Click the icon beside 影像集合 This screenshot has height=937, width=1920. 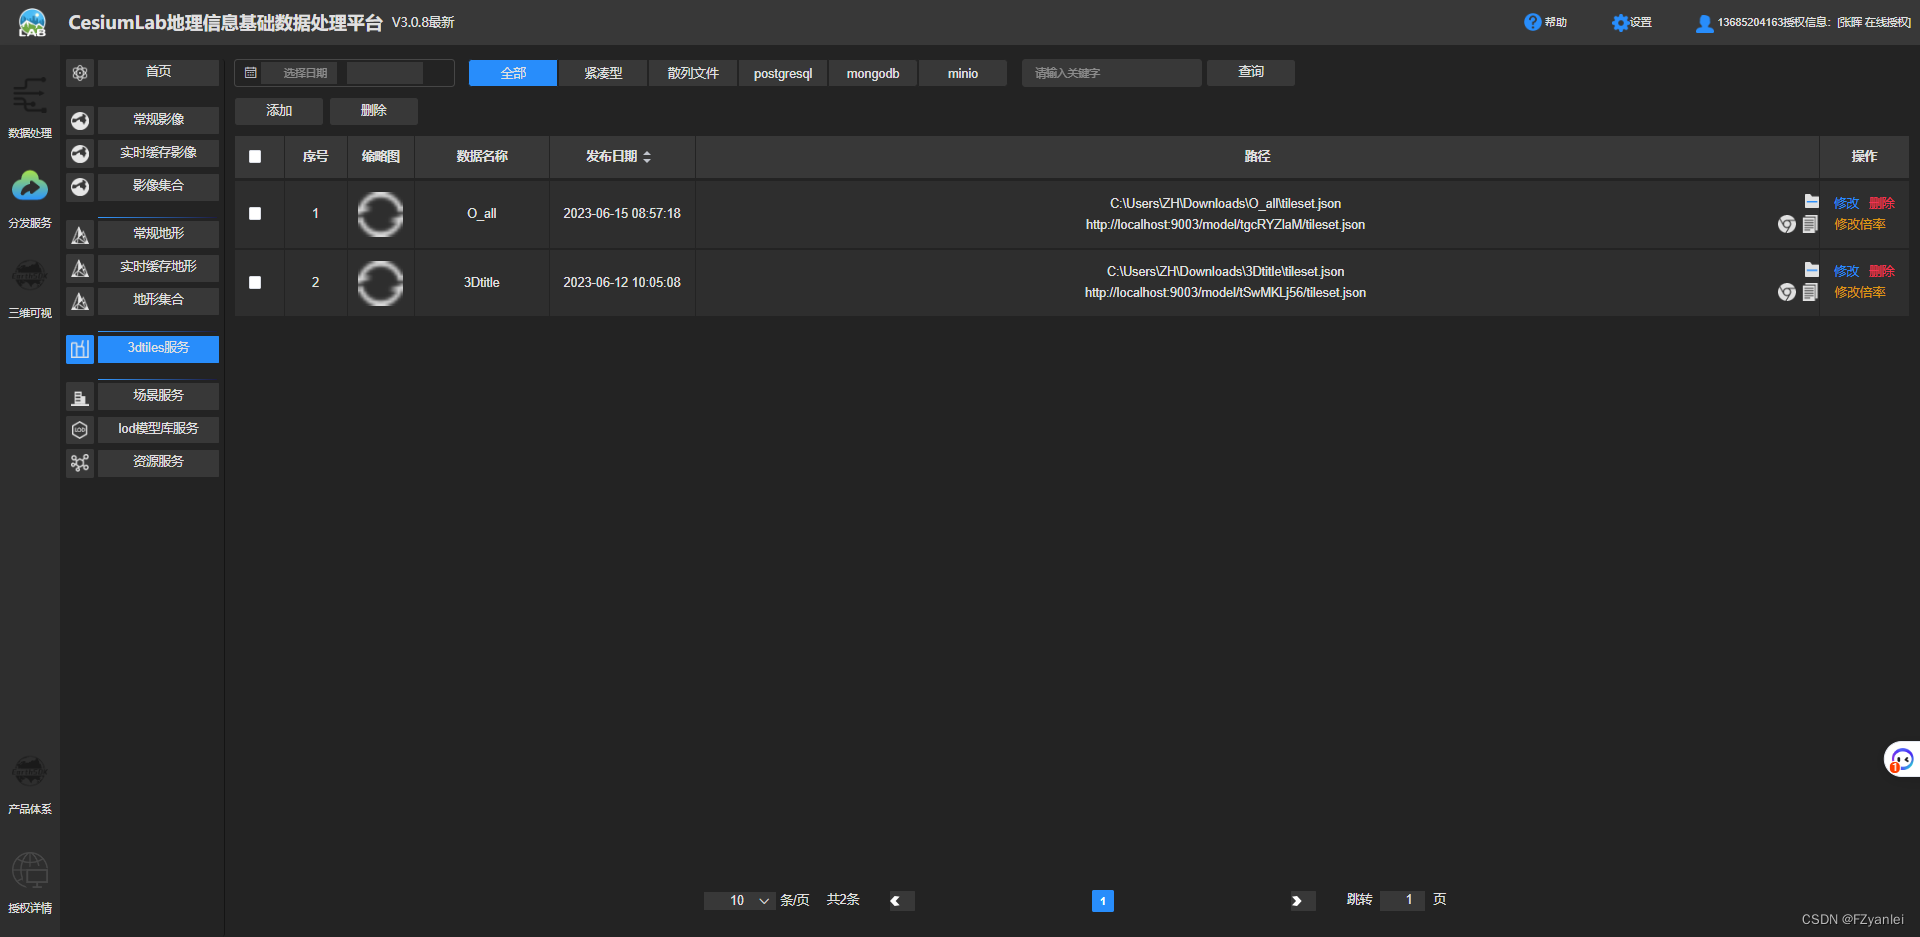80,187
